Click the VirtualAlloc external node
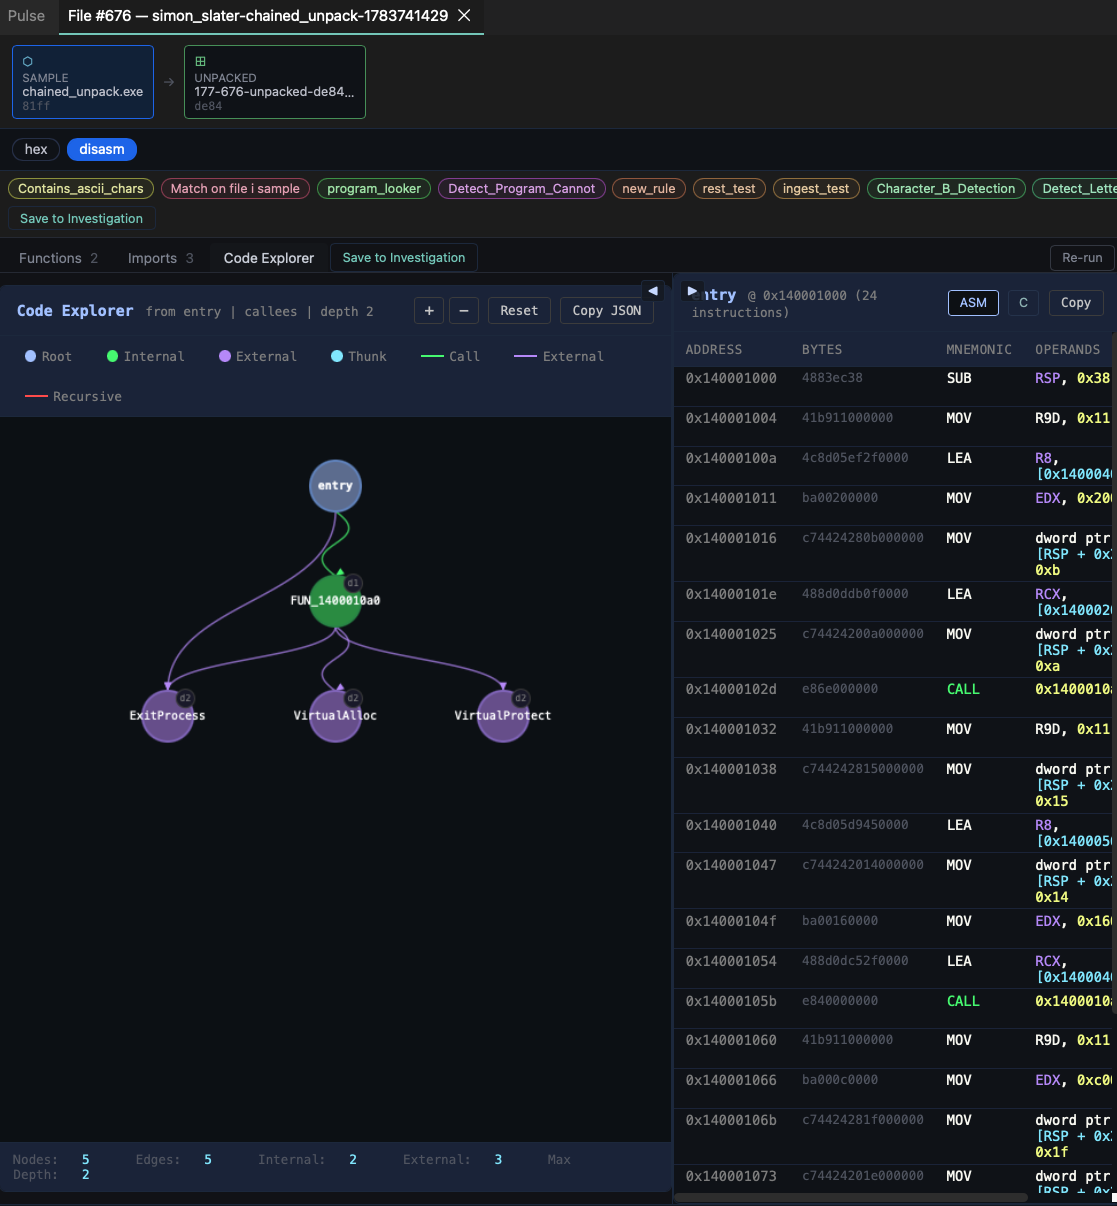The image size is (1117, 1206). click(x=335, y=716)
